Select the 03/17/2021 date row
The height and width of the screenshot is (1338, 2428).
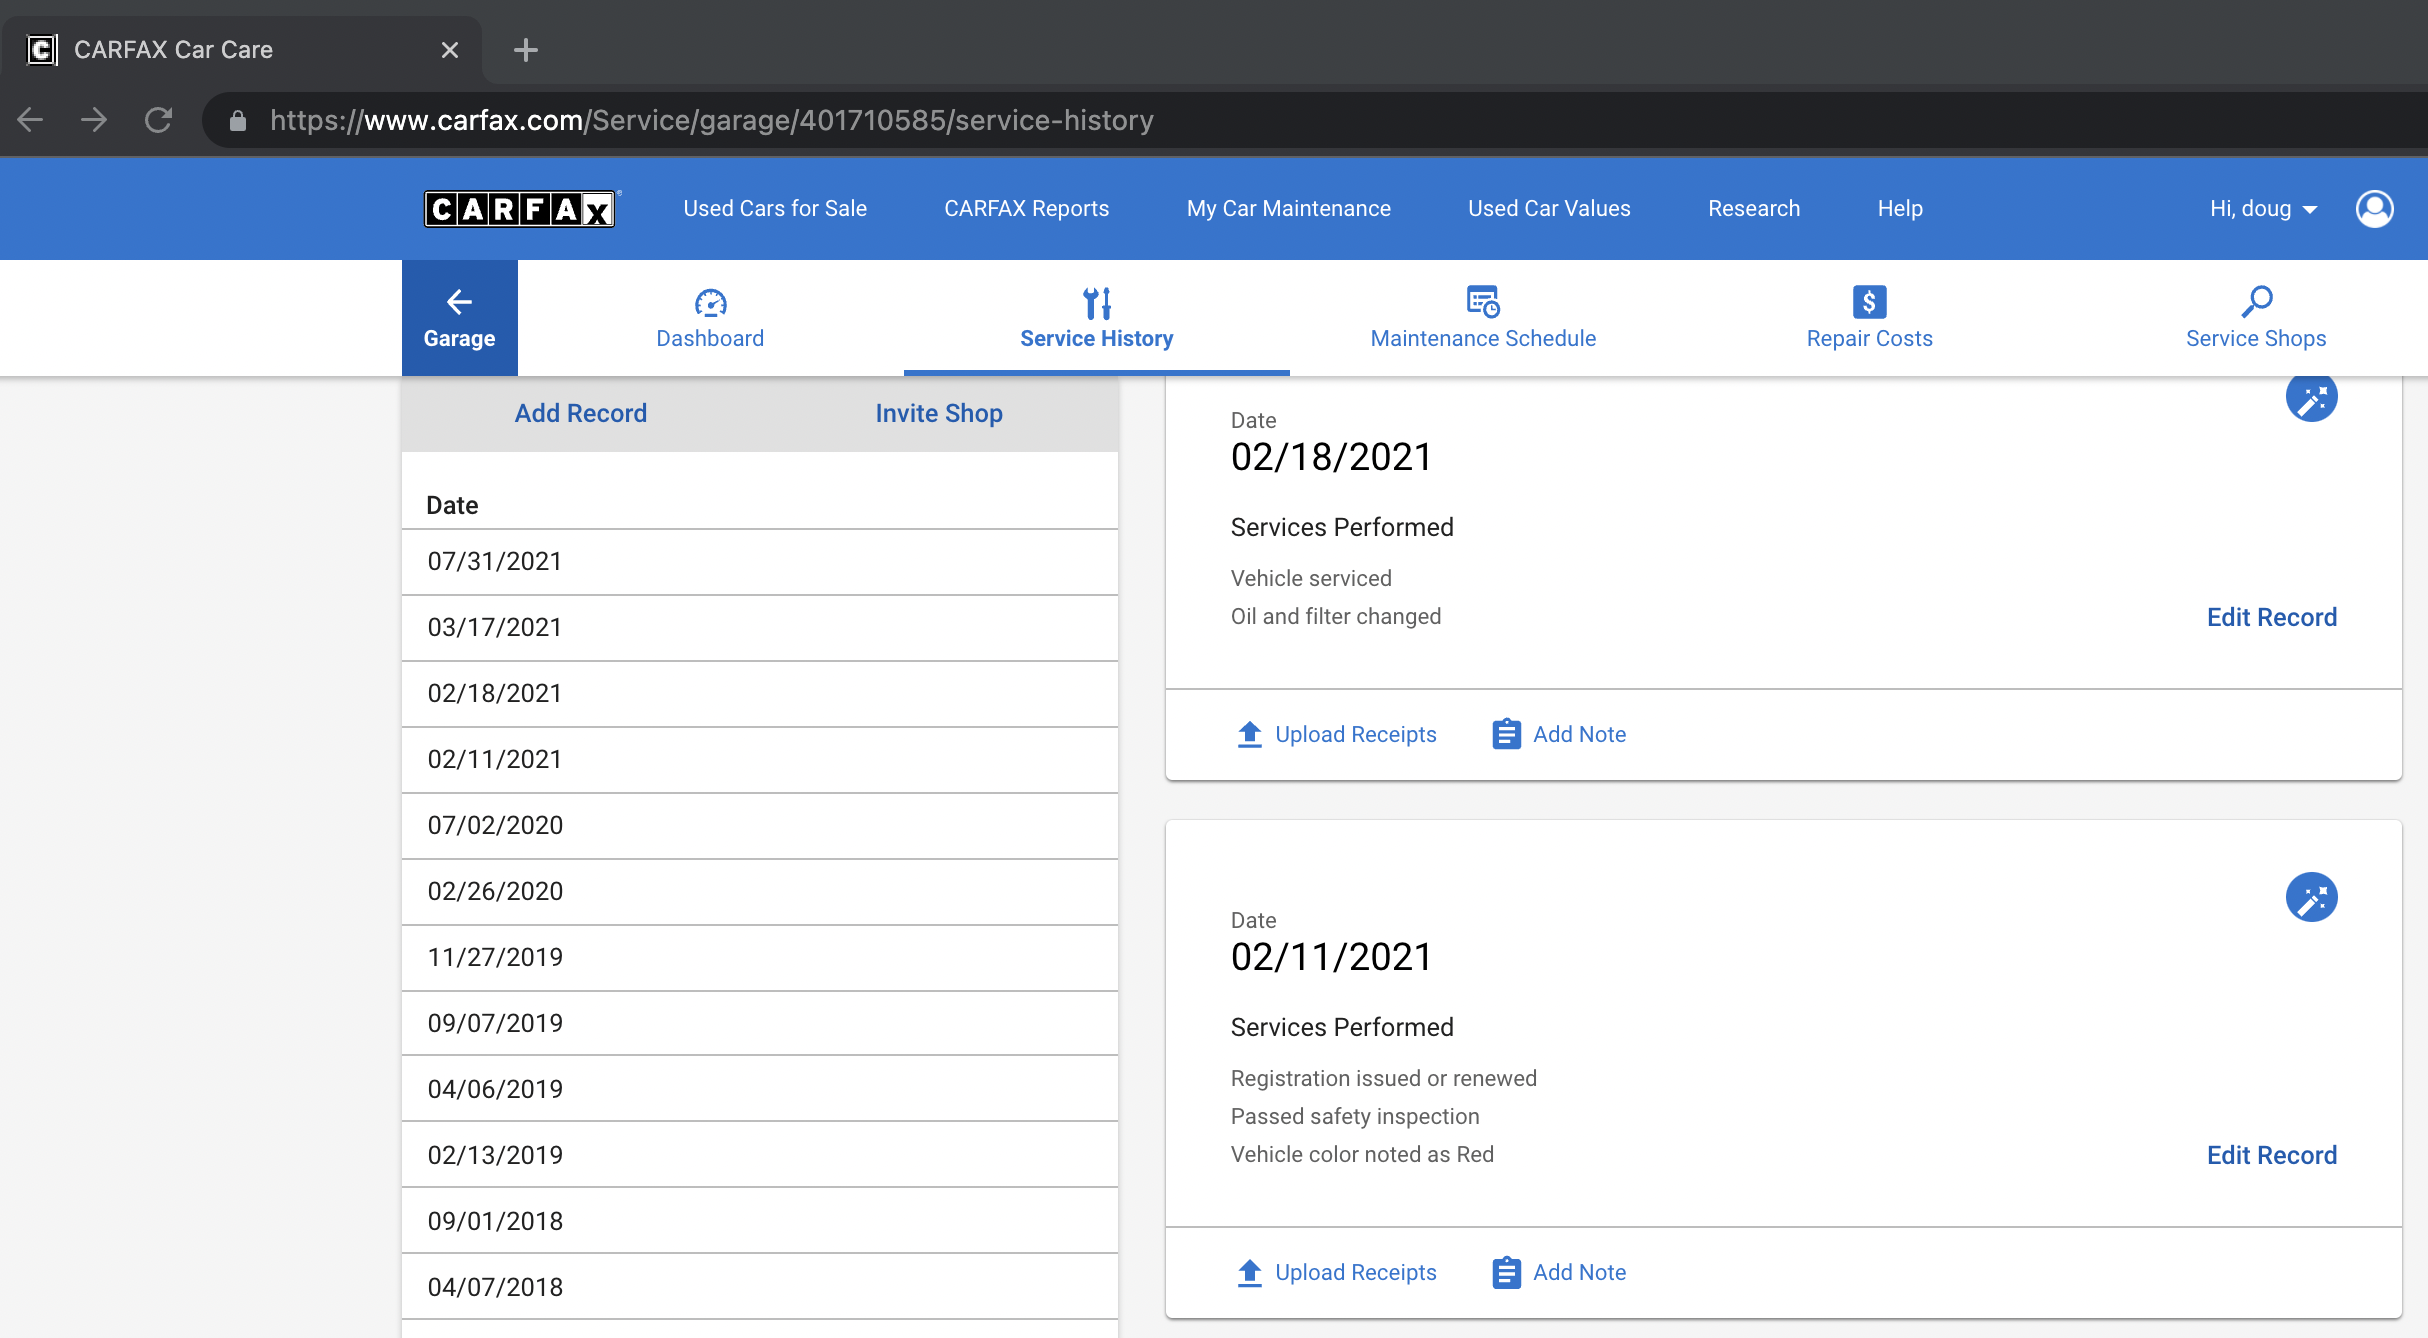[x=760, y=628]
